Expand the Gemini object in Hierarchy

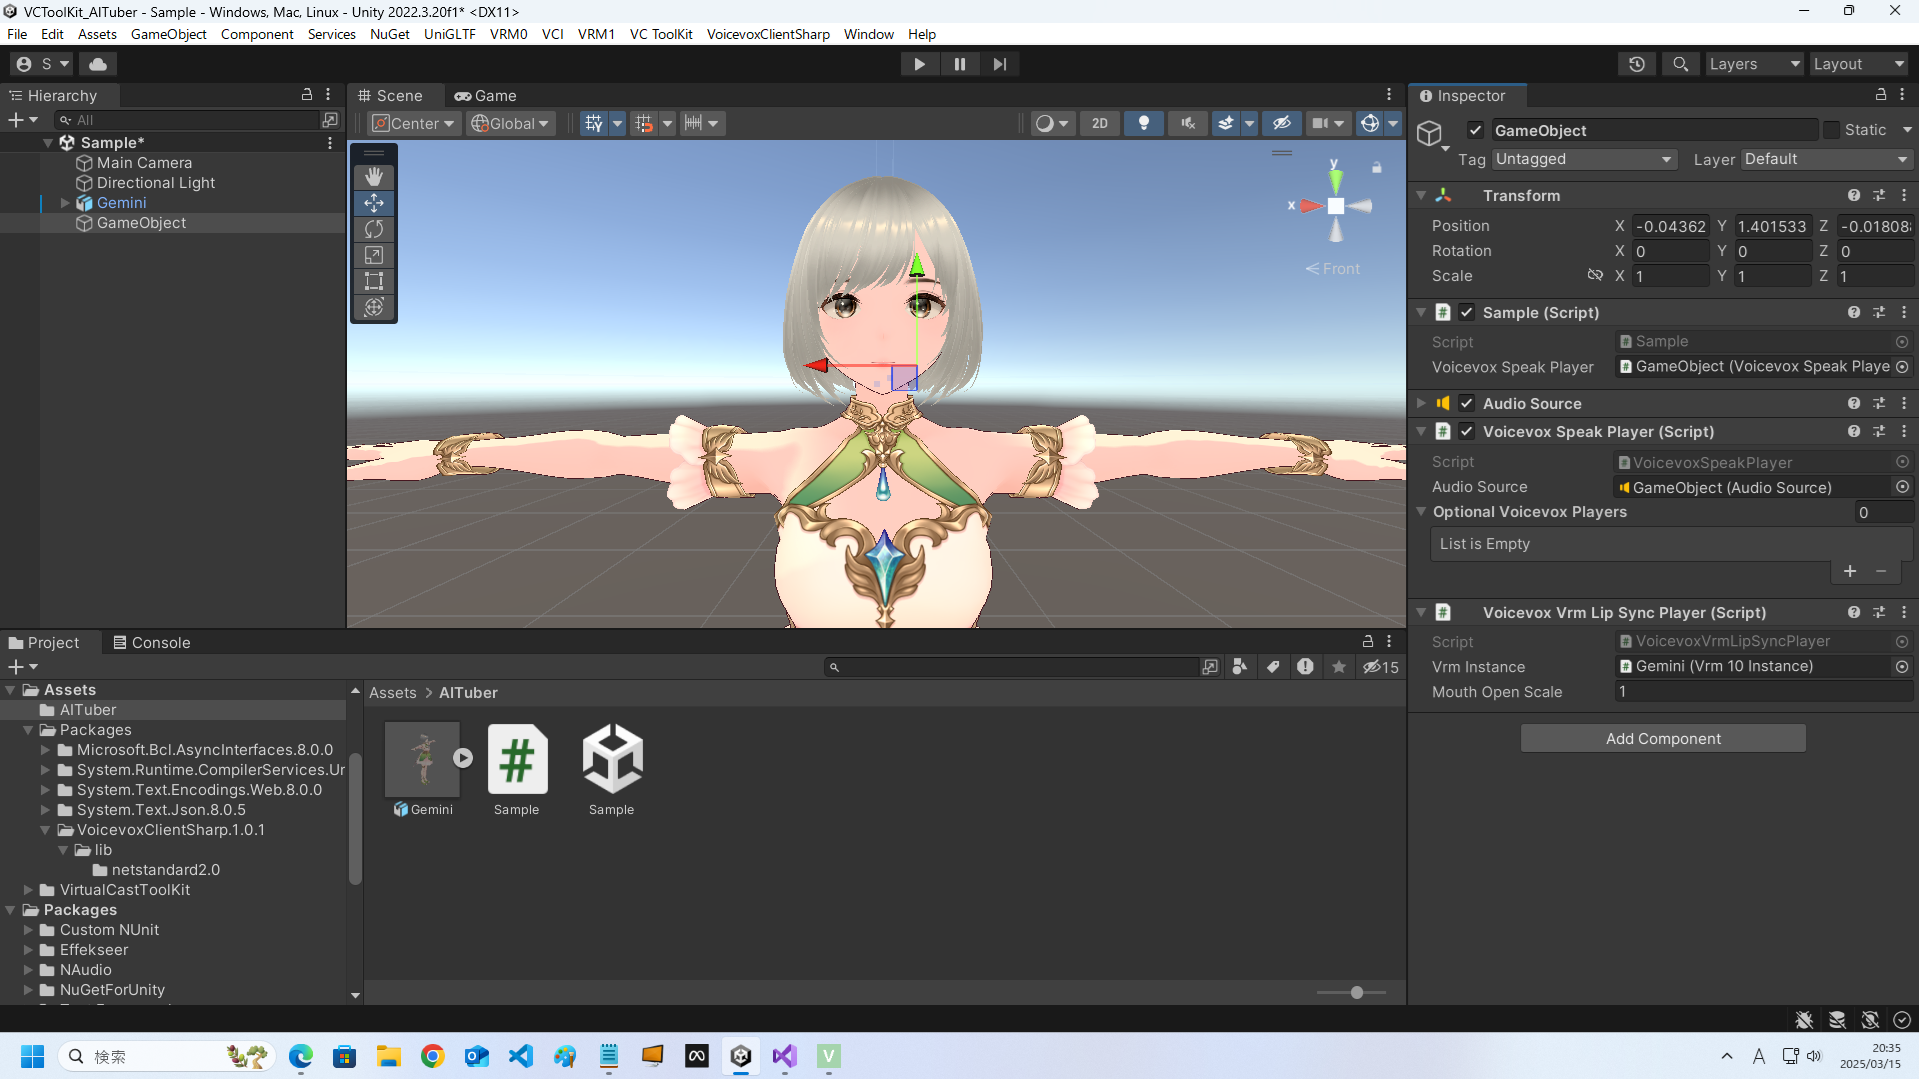pos(65,203)
